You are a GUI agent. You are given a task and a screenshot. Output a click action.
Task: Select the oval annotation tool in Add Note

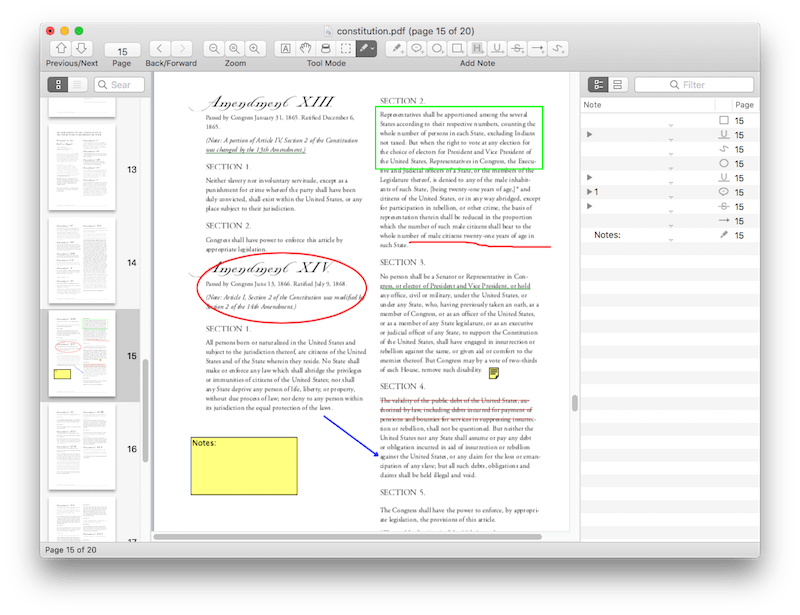pos(437,48)
